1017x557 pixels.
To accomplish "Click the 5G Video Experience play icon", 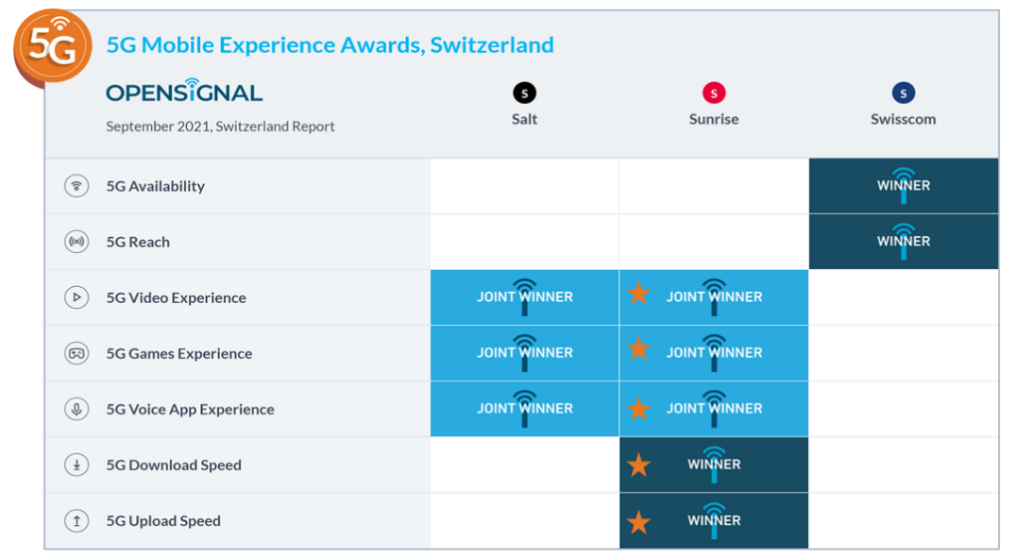I will point(77,298).
